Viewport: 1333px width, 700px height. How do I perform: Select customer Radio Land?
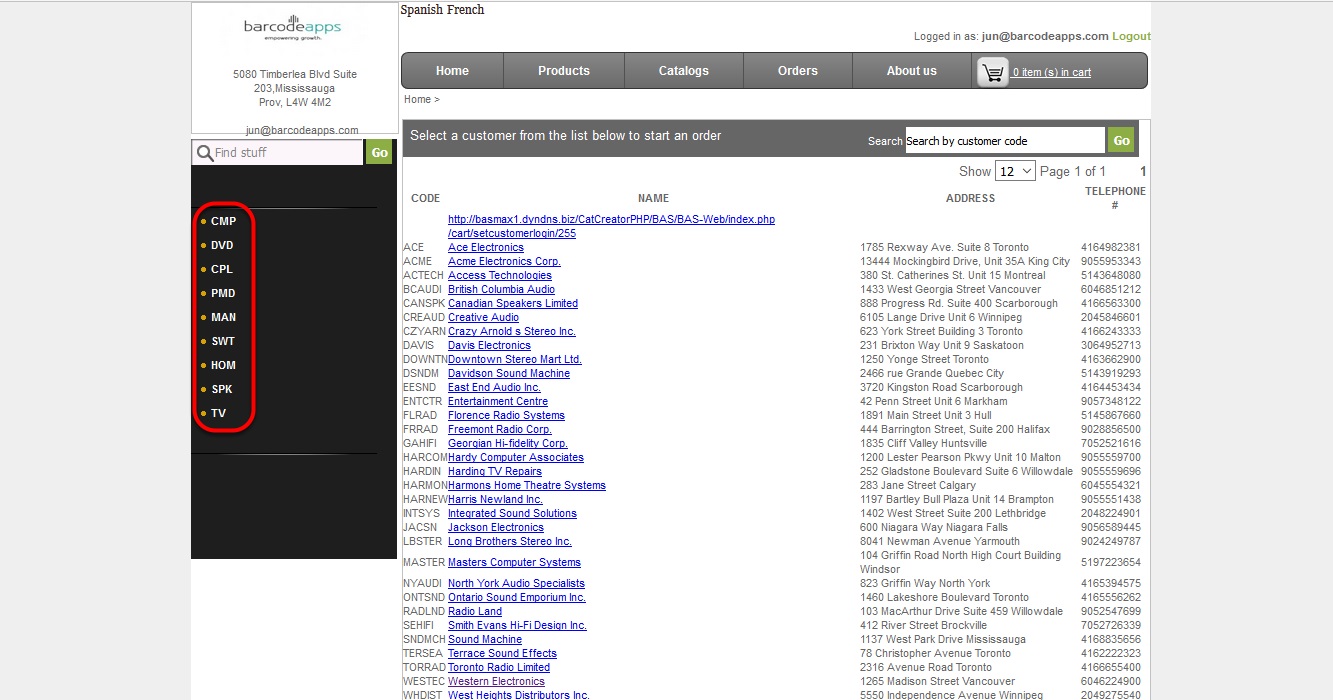pyautogui.click(x=475, y=611)
